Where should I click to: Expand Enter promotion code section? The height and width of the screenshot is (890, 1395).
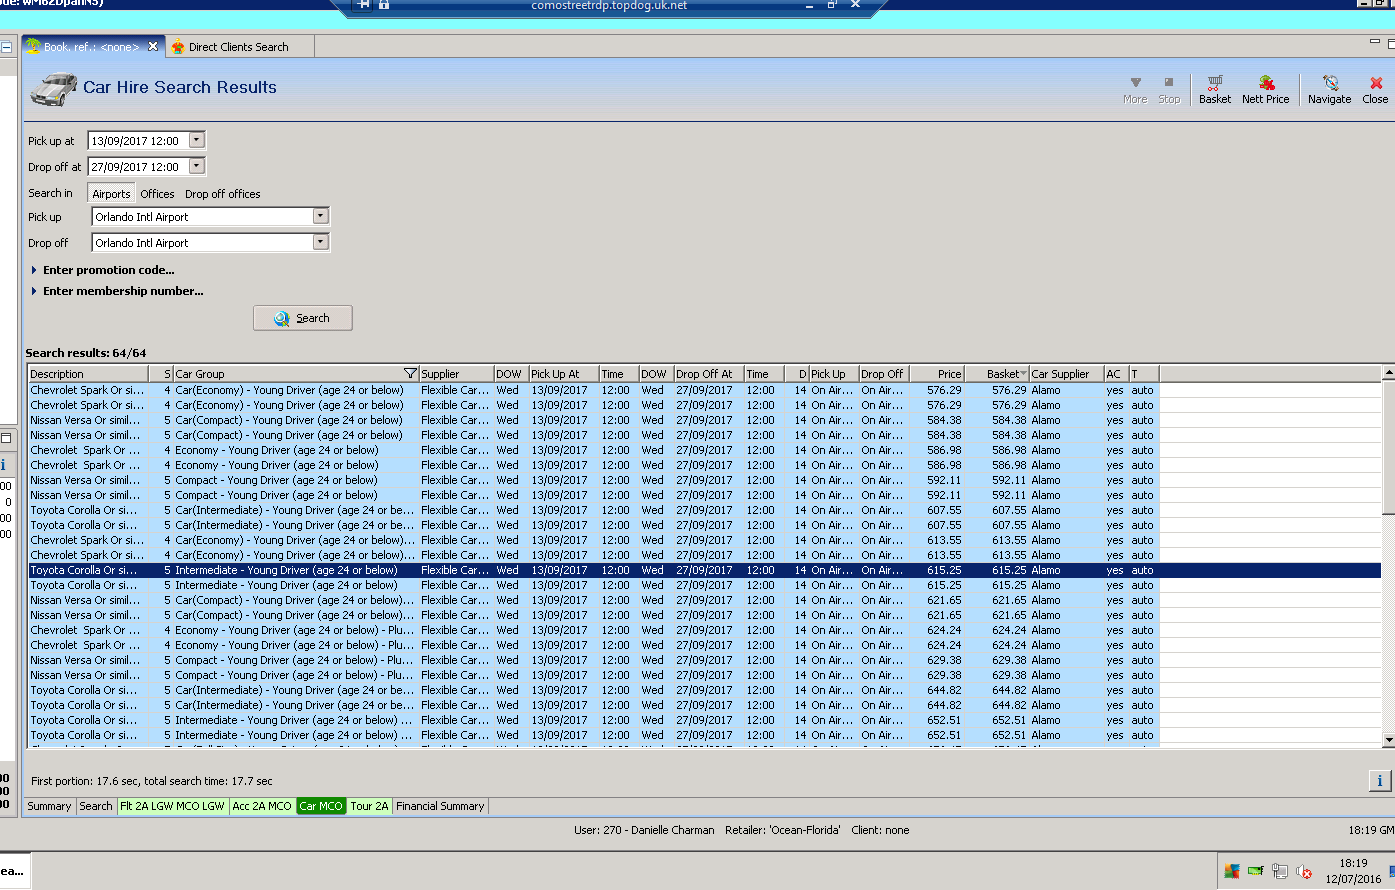click(x=108, y=270)
